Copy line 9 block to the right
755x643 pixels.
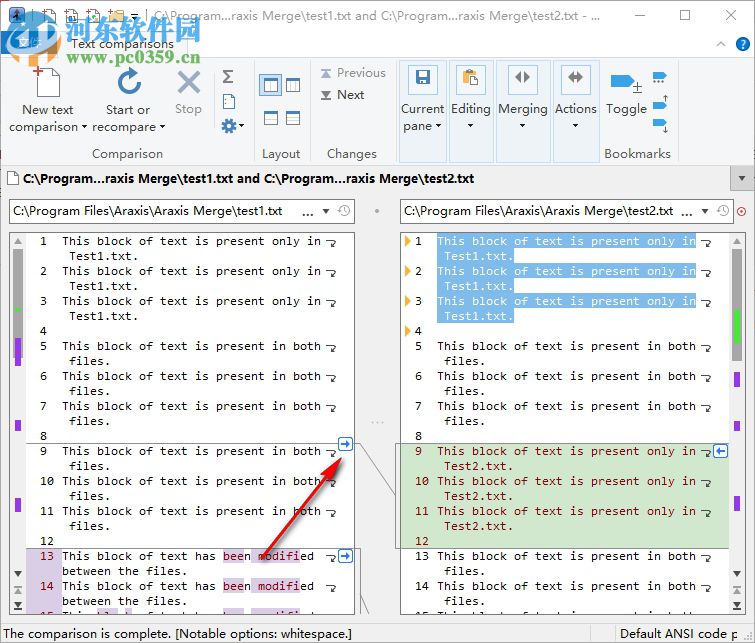pyautogui.click(x=345, y=444)
